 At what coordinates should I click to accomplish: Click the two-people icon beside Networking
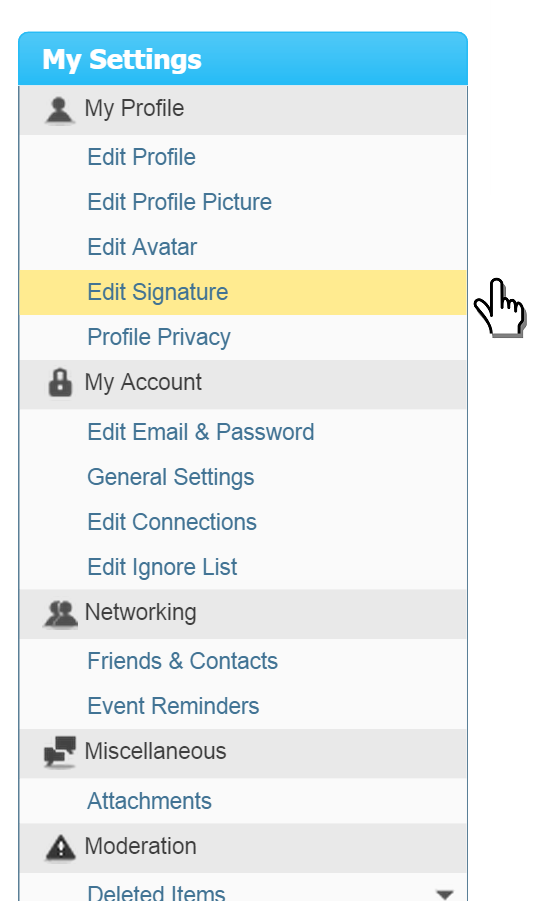pos(60,614)
